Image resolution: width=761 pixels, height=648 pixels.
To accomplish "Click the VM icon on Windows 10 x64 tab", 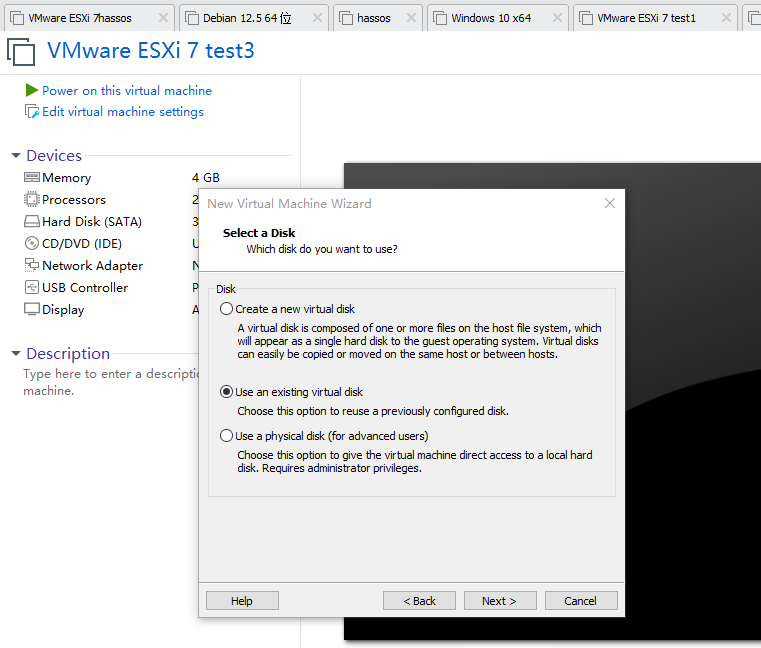I will coord(440,18).
